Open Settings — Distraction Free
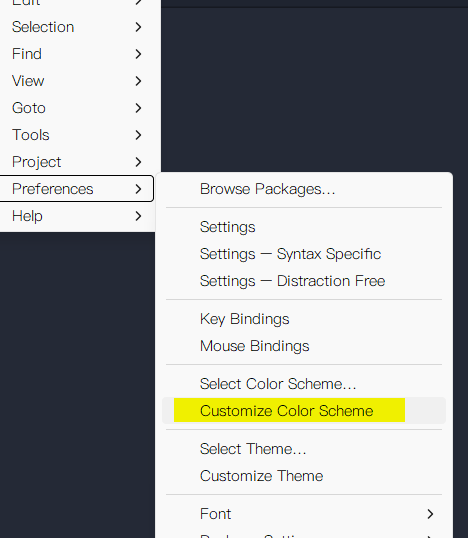Image resolution: width=468 pixels, height=538 pixels. click(304, 281)
